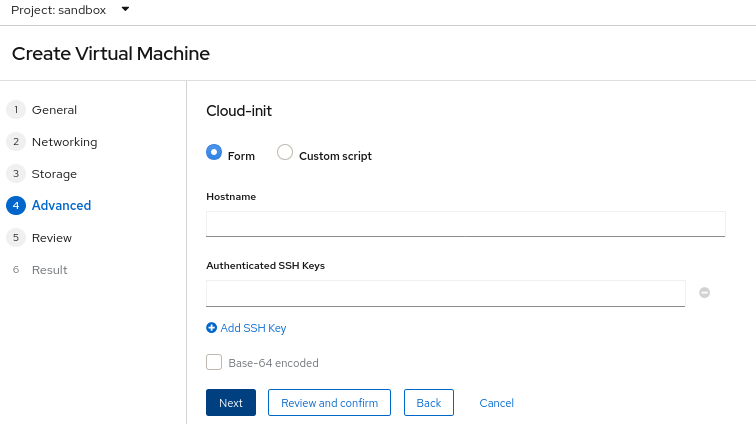Viewport: 756px width, 424px height.
Task: Click step 5 number badge for Review
Action: 15,238
